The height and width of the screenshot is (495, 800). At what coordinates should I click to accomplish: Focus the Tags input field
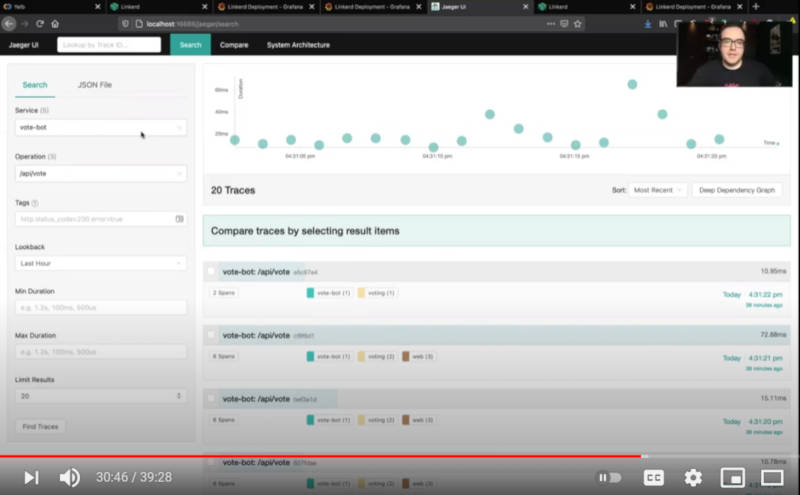click(x=101, y=219)
